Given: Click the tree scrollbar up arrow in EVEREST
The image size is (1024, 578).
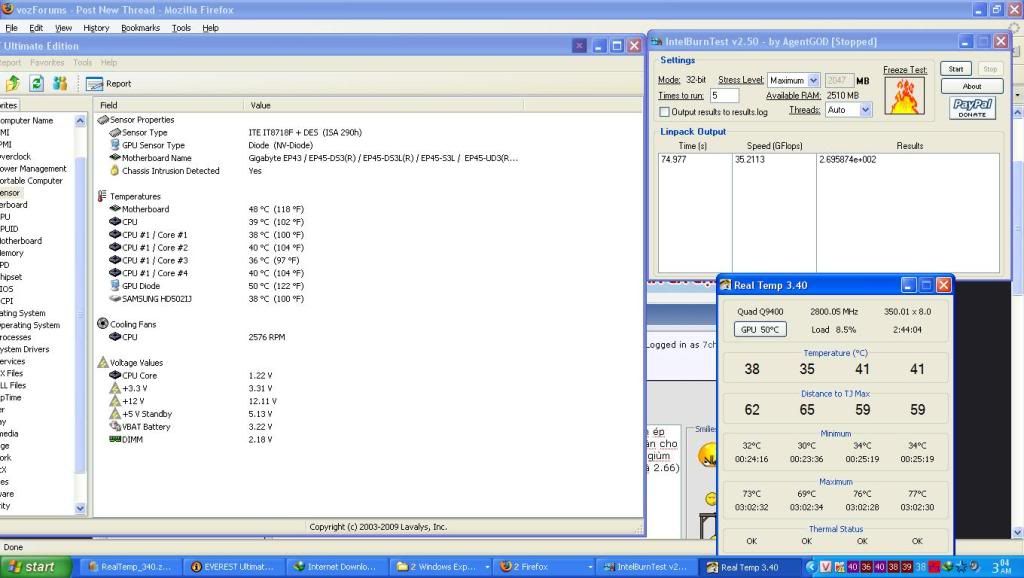Looking at the screenshot, I should coord(80,121).
